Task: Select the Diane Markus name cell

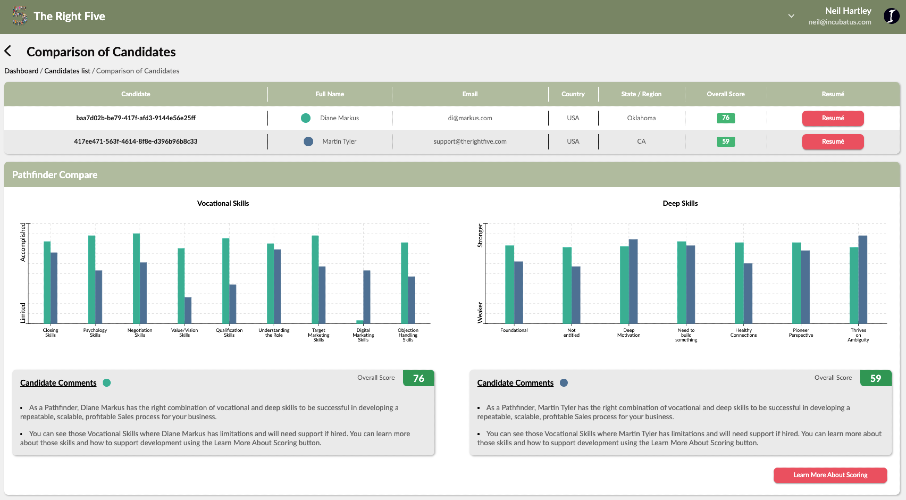Action: tap(340, 118)
